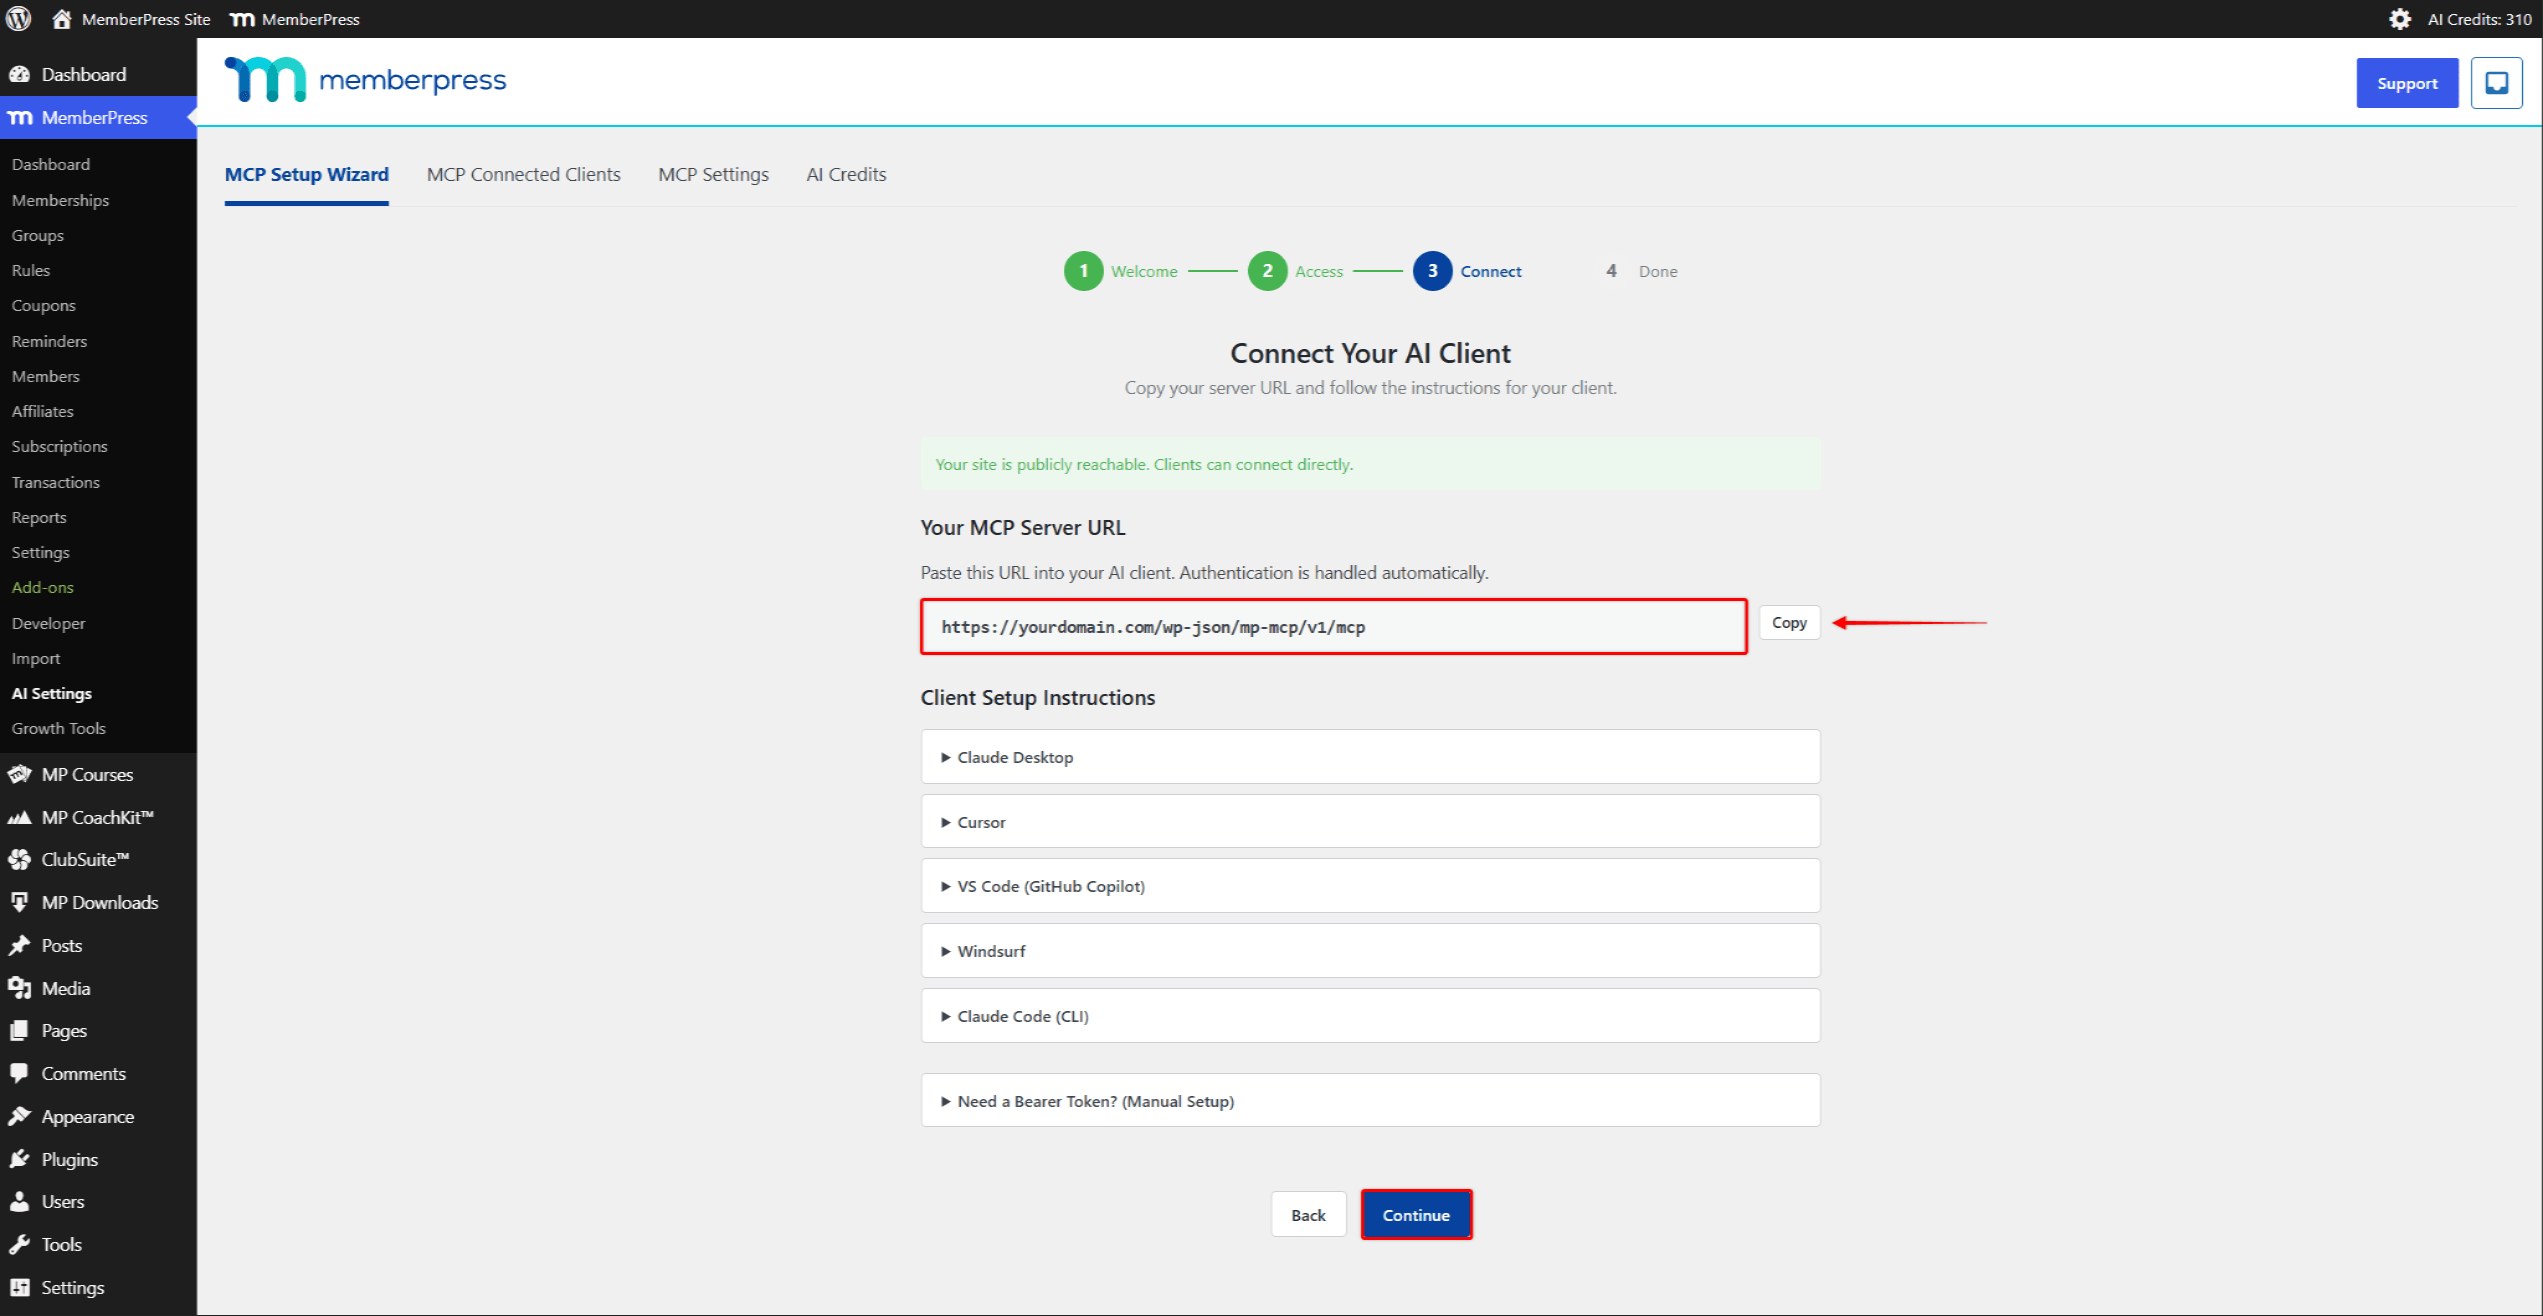Click the Back button
This screenshot has height=1316, width=2543.
click(x=1308, y=1215)
